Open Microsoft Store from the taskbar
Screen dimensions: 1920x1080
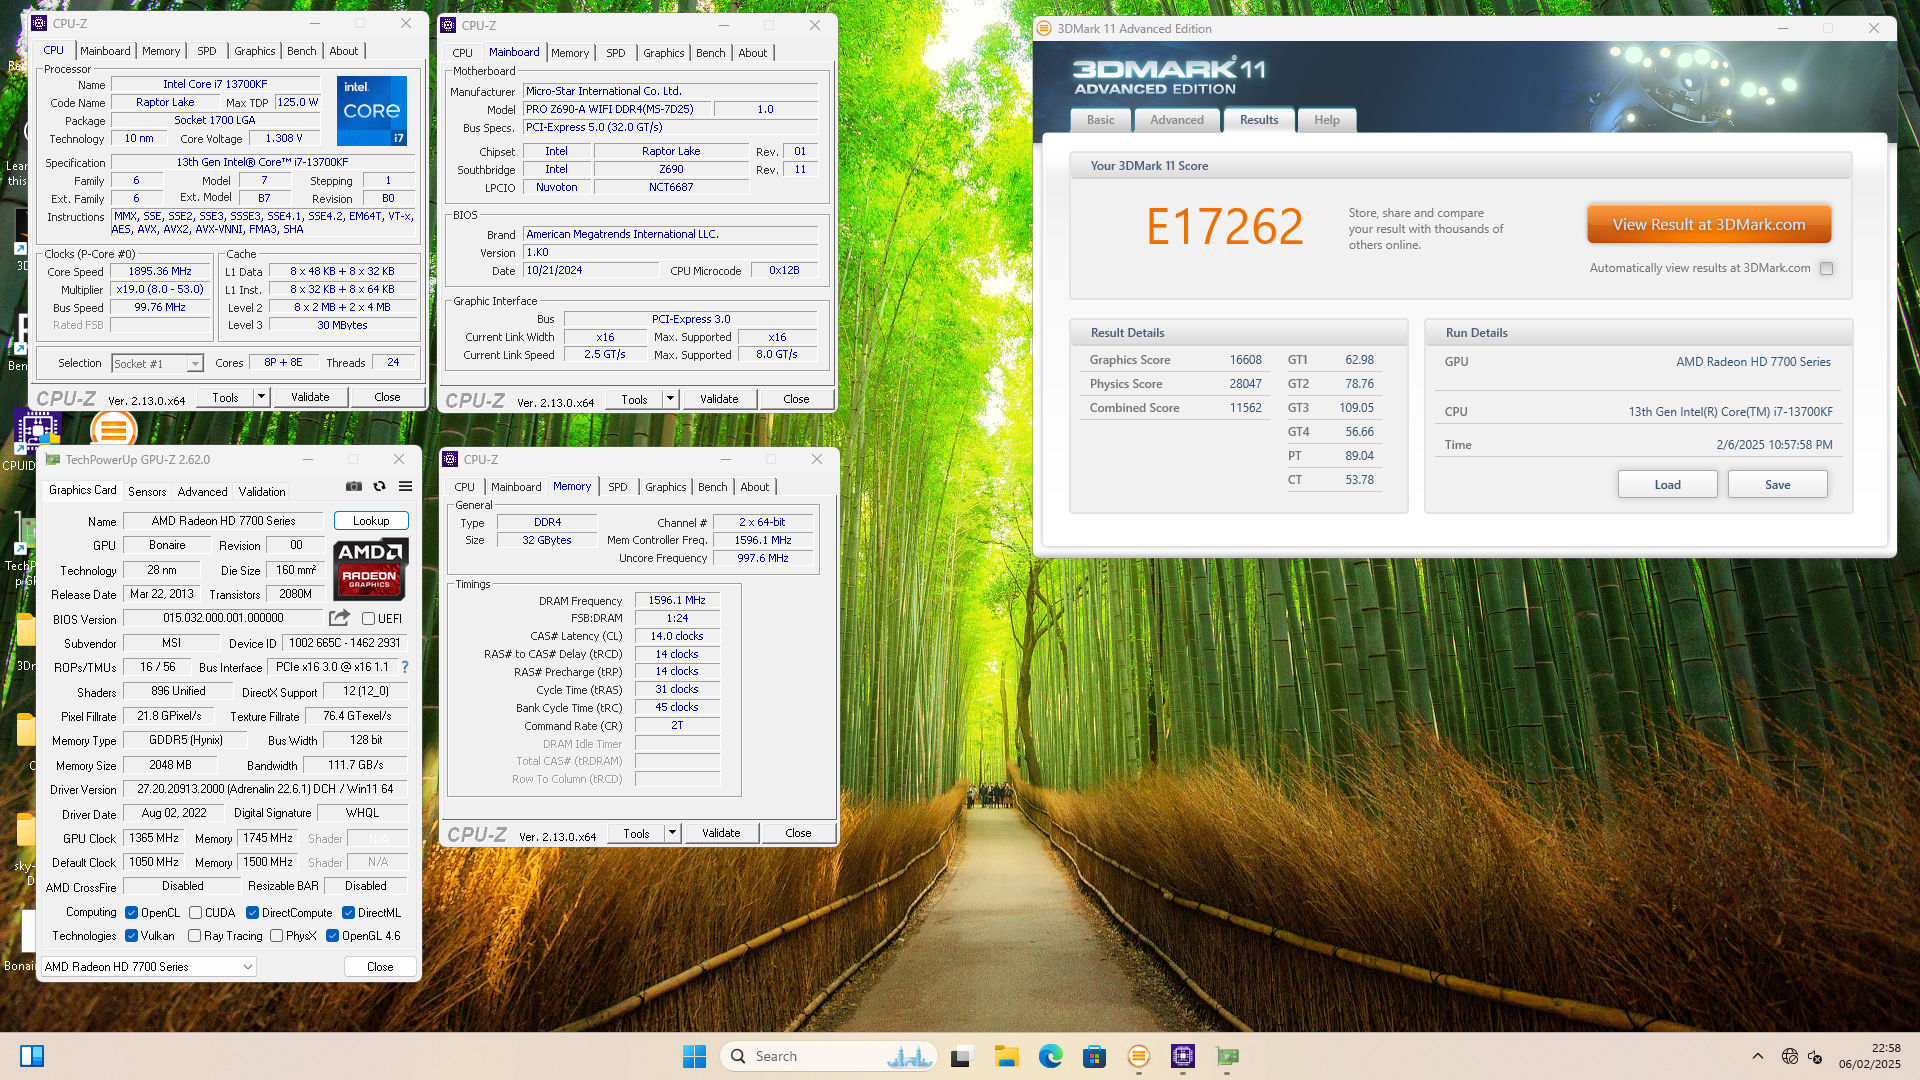(x=1094, y=1056)
